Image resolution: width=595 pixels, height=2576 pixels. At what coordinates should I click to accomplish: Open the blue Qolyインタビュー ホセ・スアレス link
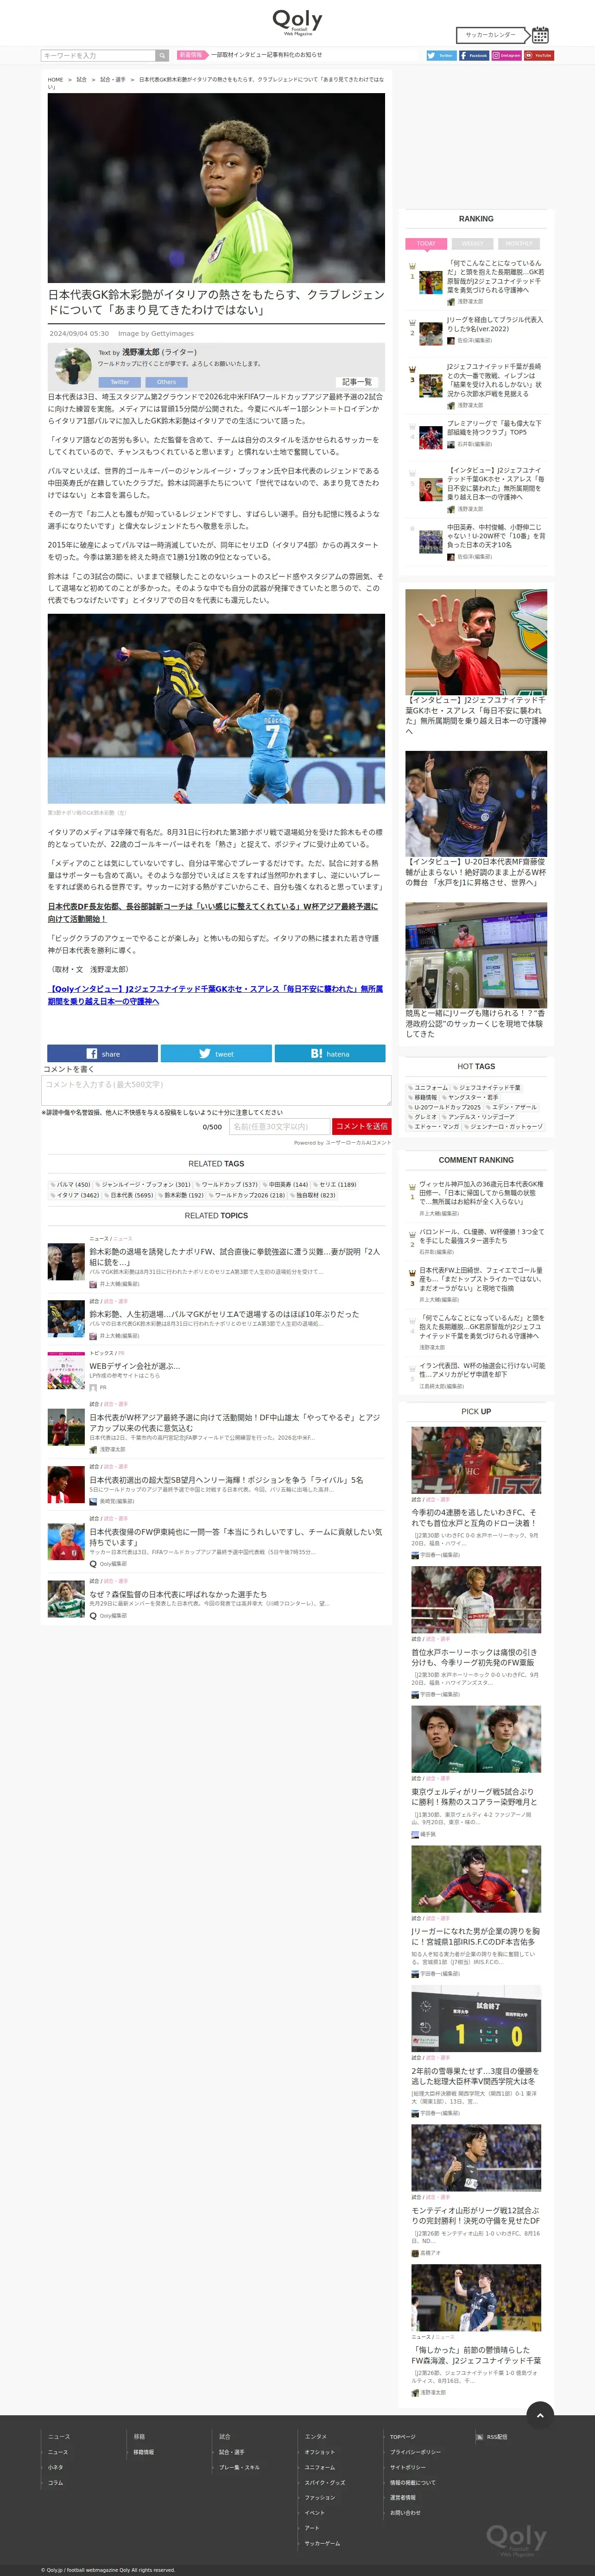click(215, 995)
